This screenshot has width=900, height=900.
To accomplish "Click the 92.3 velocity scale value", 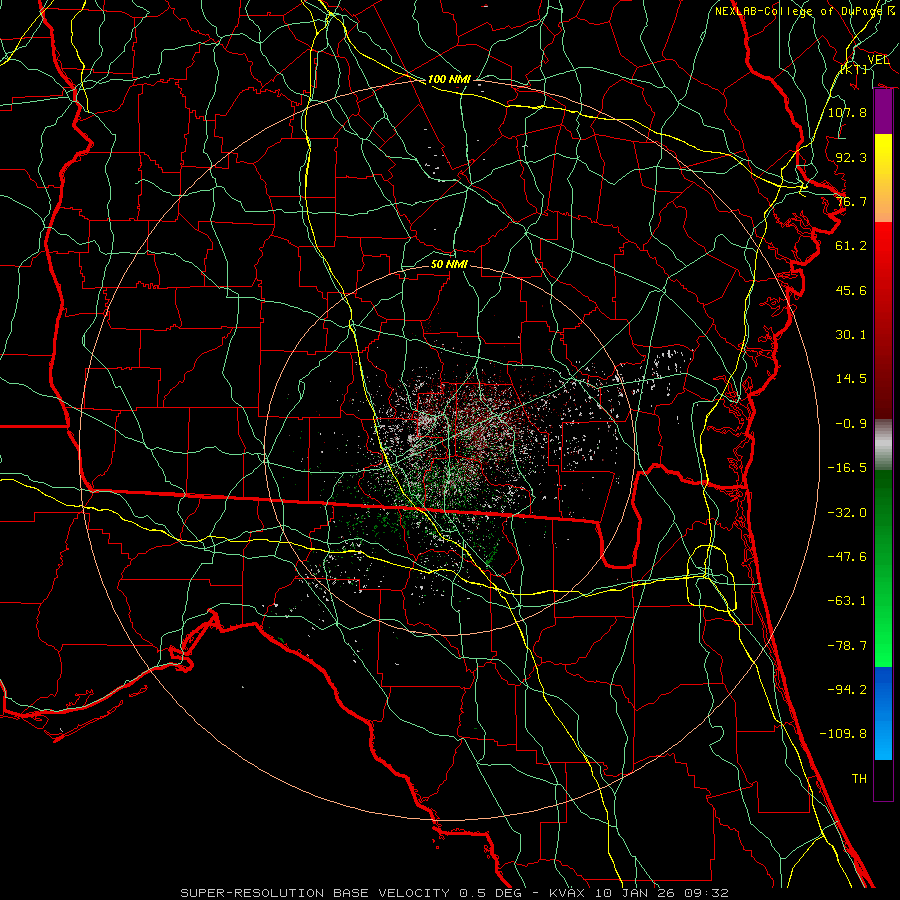I will pyautogui.click(x=851, y=157).
